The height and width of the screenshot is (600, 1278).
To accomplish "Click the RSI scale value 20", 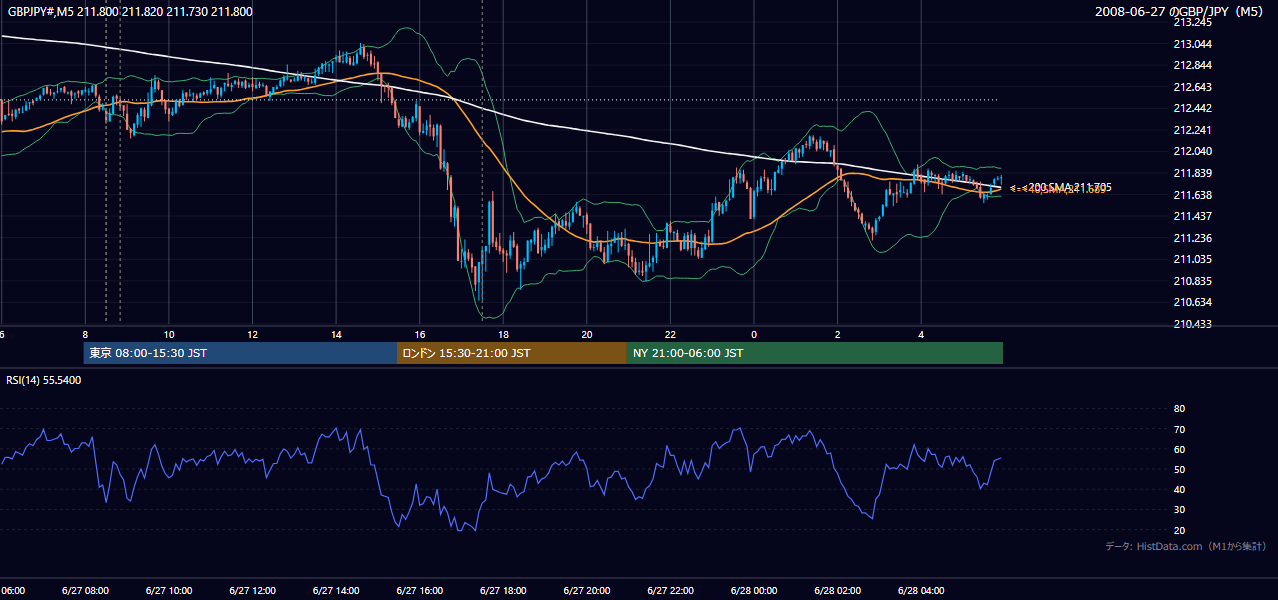I will coord(1179,530).
